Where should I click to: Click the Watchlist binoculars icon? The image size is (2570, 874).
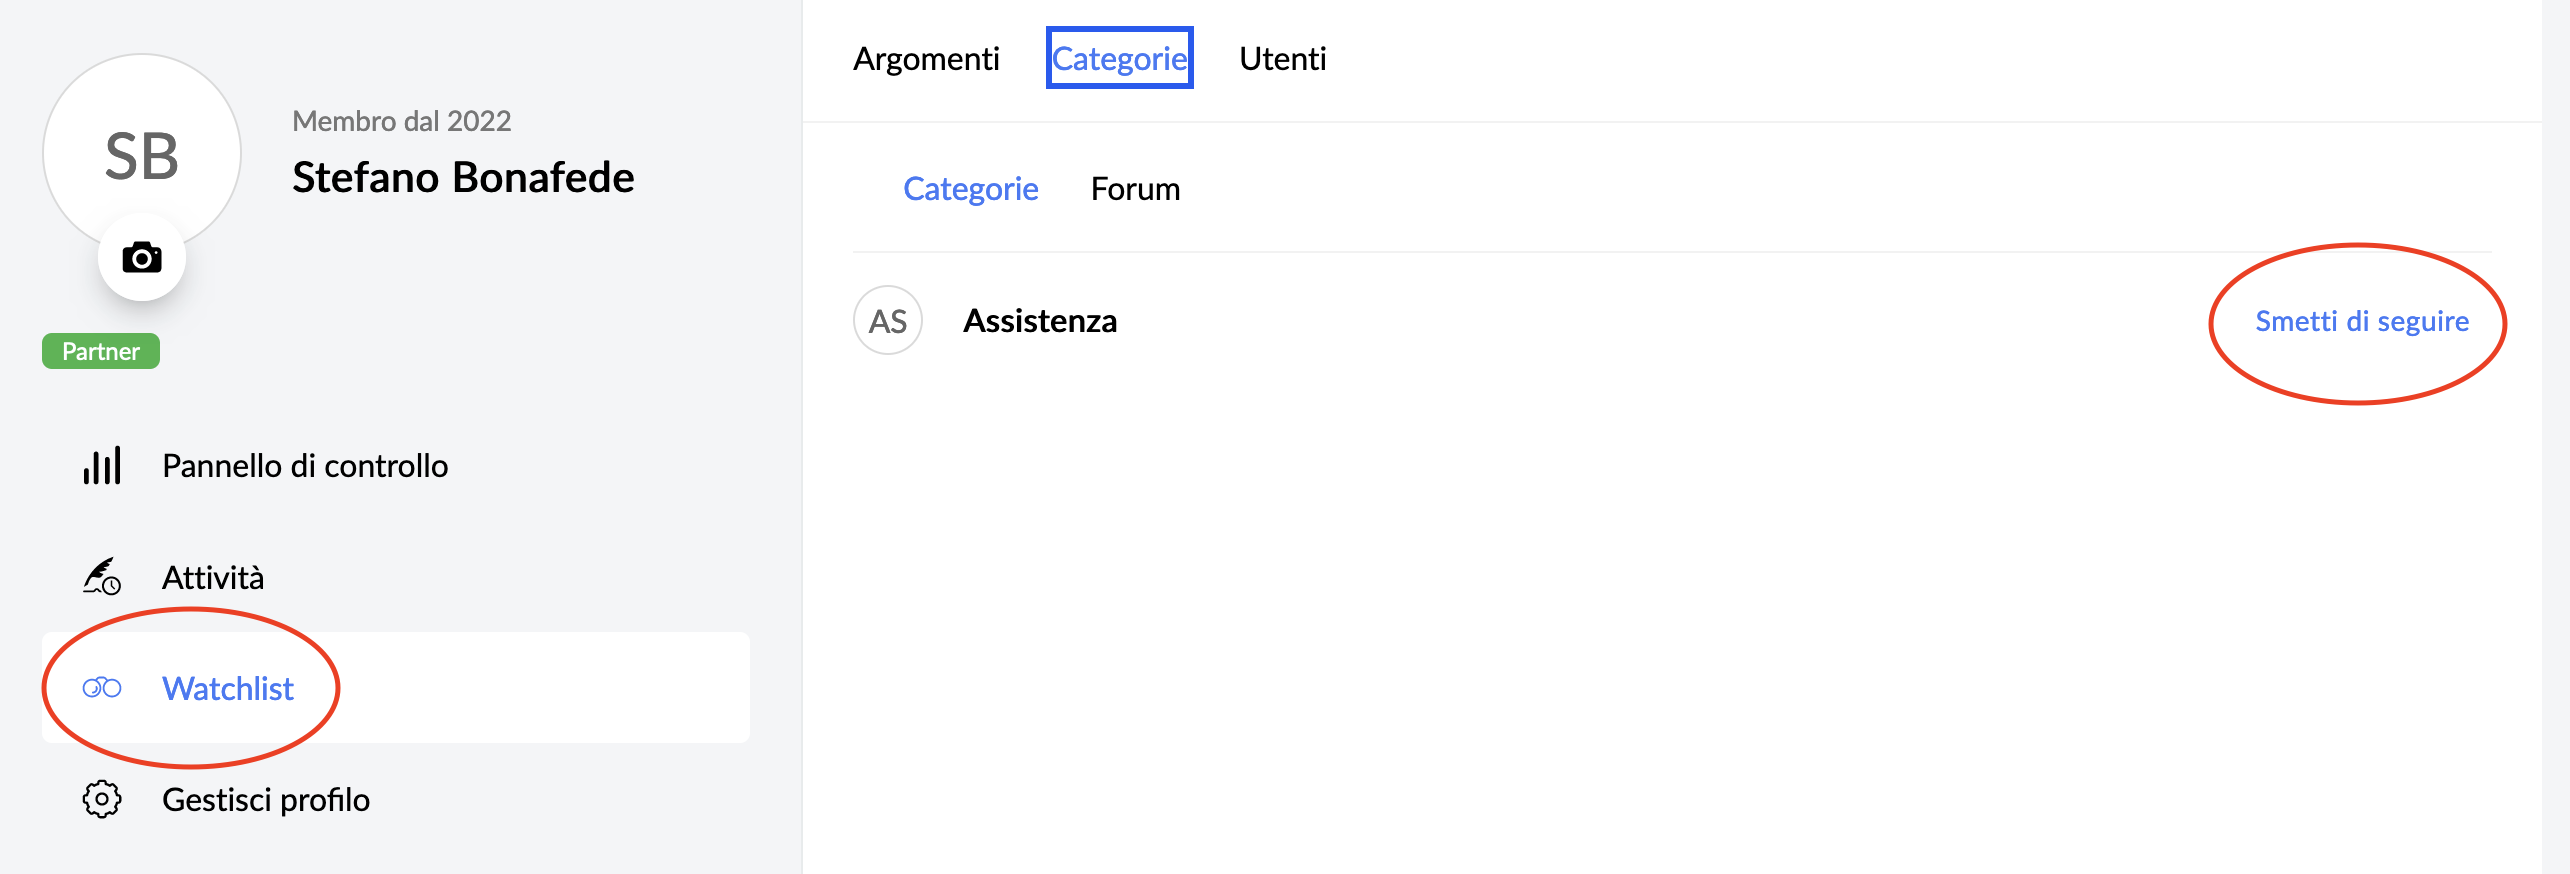point(102,688)
